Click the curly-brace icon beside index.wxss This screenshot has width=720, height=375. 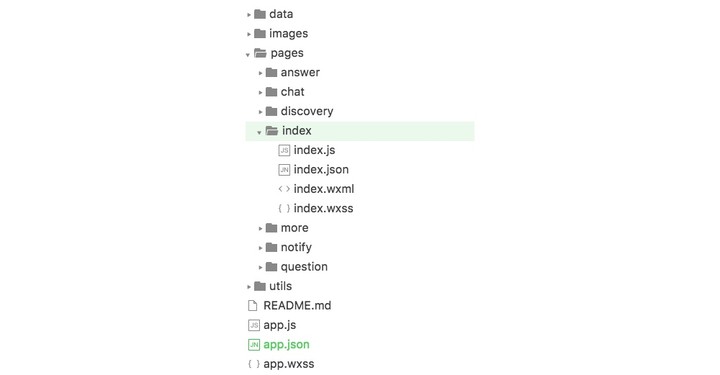[284, 208]
